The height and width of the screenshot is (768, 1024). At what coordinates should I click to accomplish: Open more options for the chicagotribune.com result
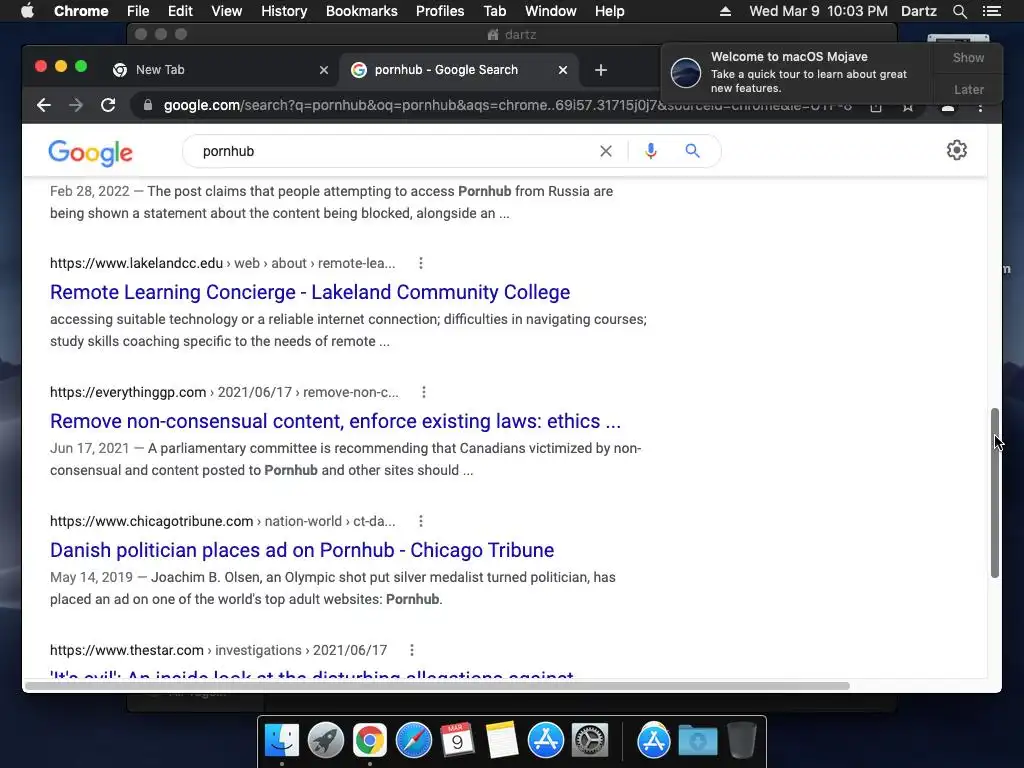pyautogui.click(x=421, y=521)
